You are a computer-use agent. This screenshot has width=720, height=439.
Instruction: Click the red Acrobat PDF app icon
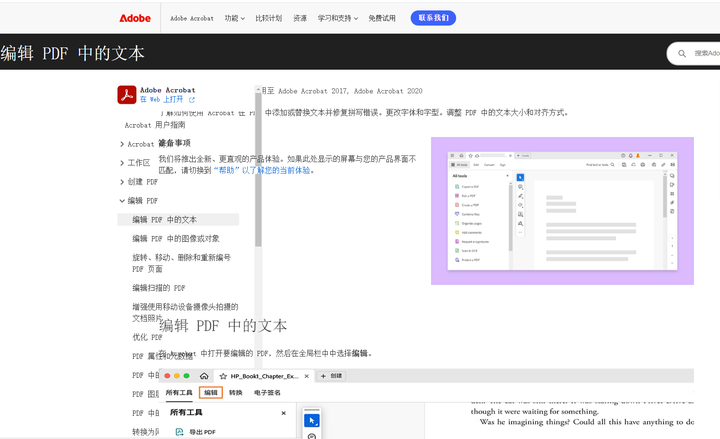[x=127, y=95]
